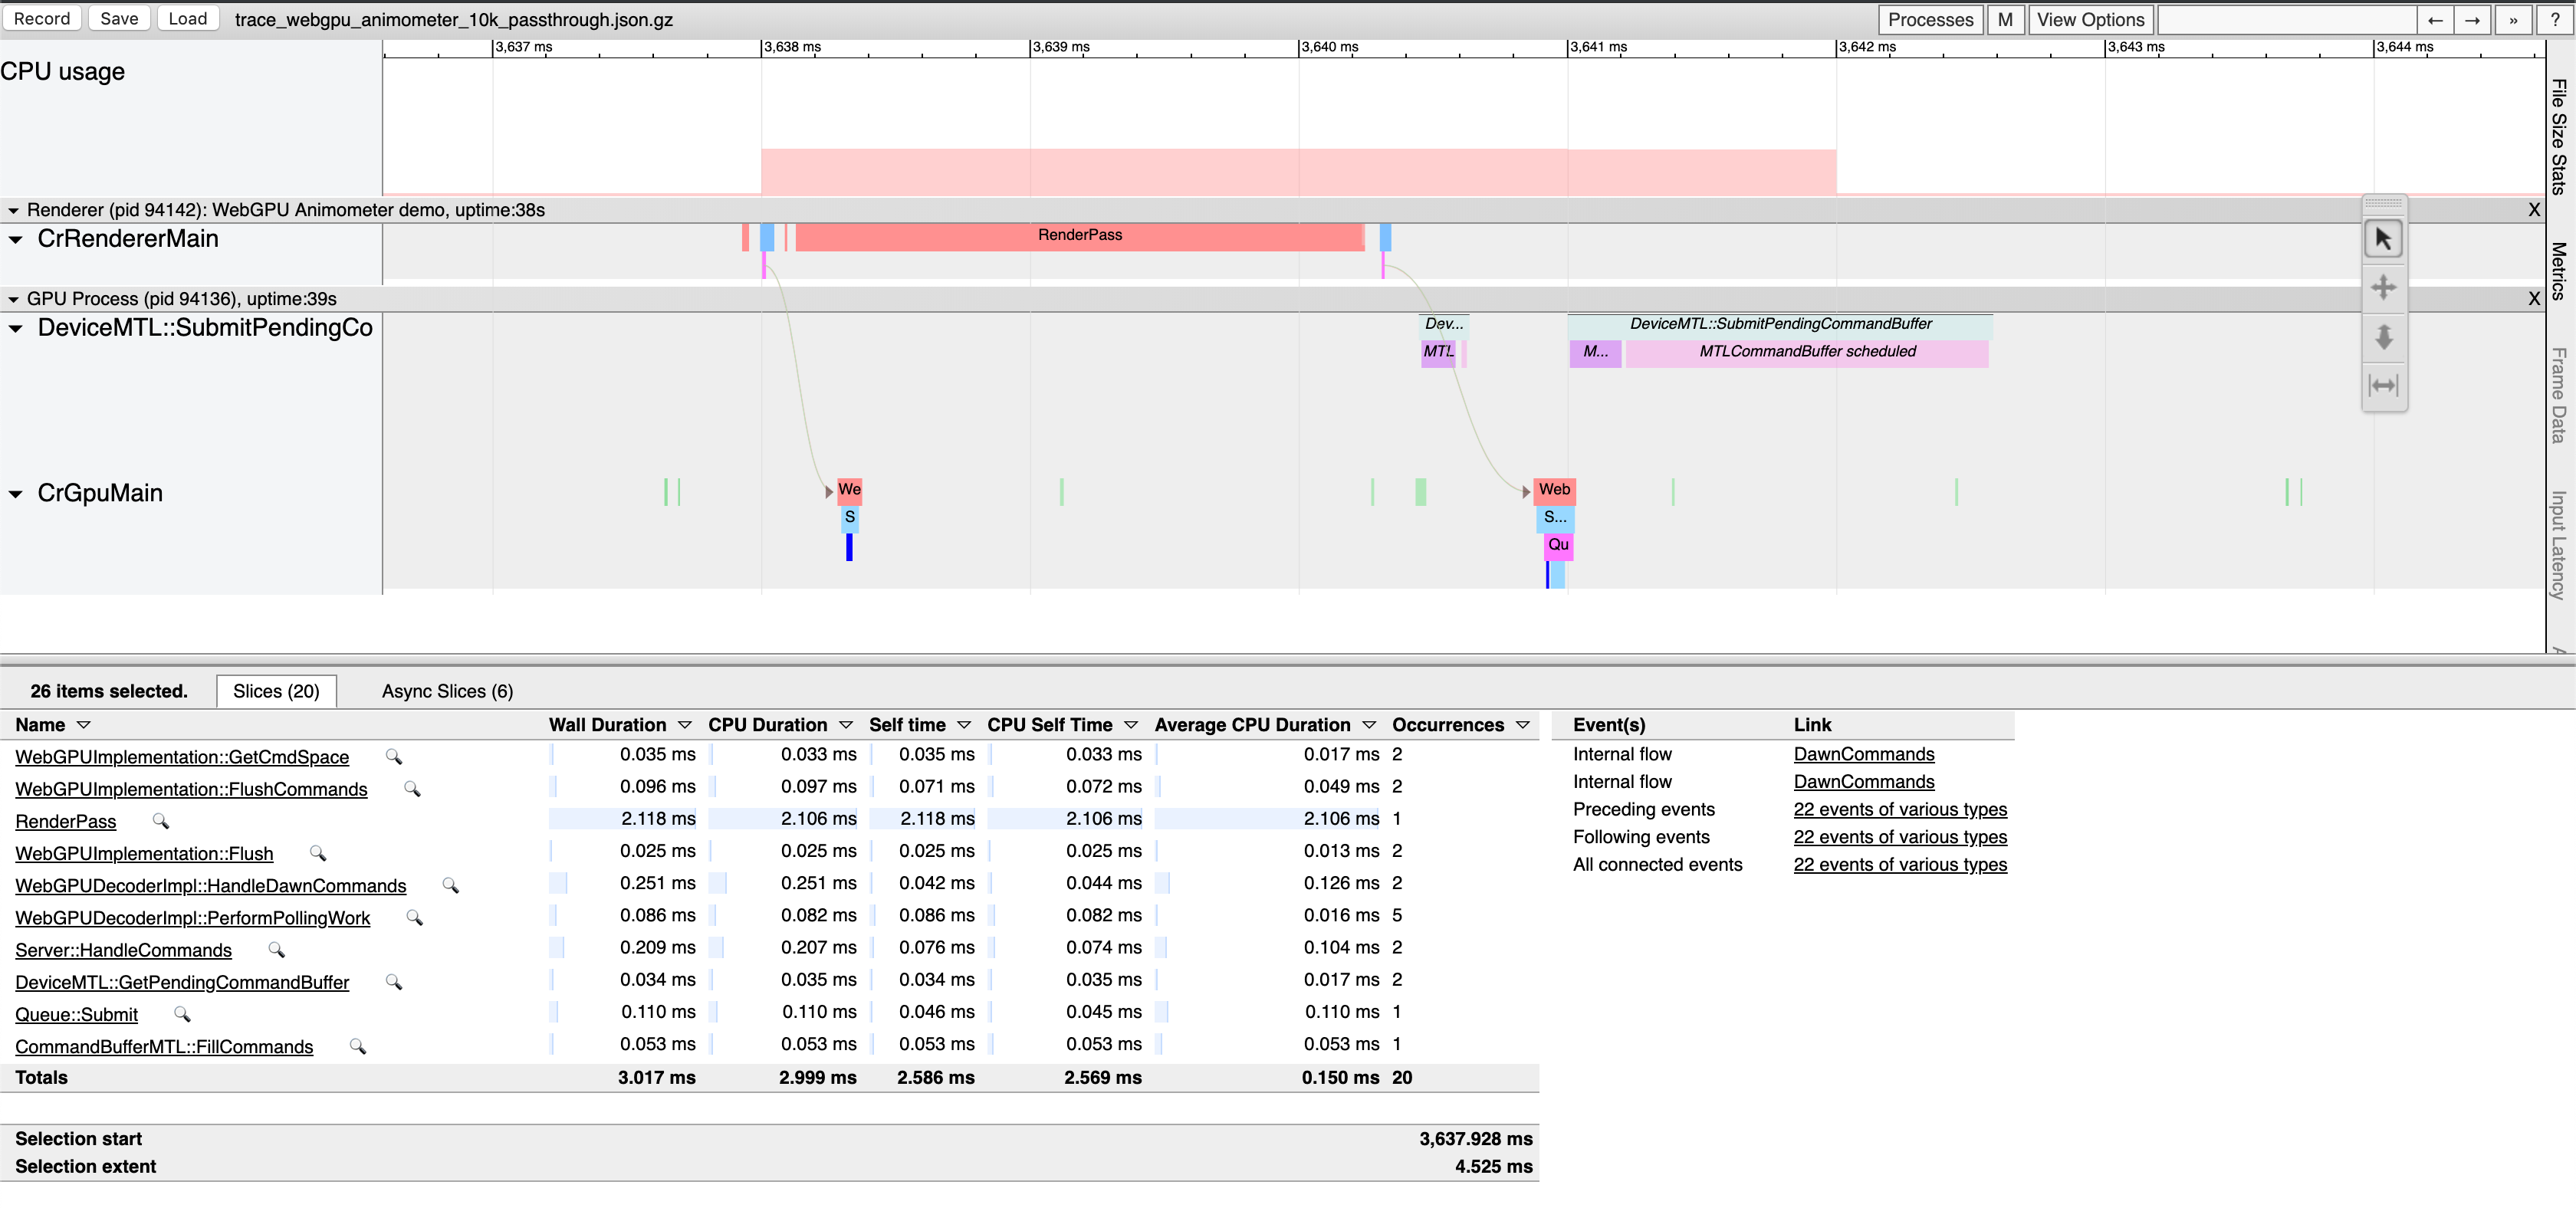Open the Wall Duration sort dropdown
The width and height of the screenshot is (2576, 1208).
[686, 724]
